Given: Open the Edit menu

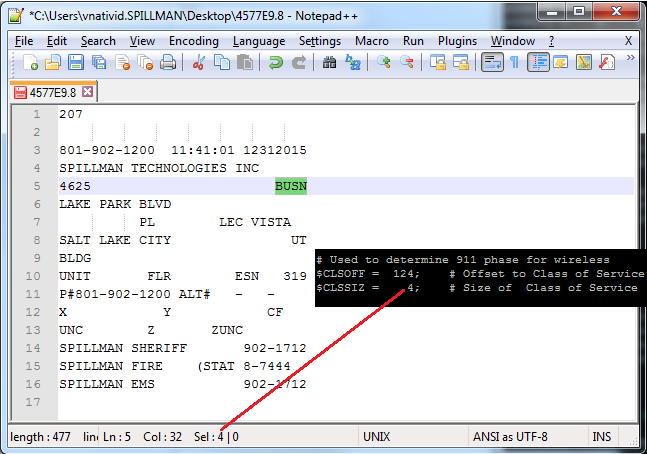Looking at the screenshot, I should pyautogui.click(x=57, y=41).
